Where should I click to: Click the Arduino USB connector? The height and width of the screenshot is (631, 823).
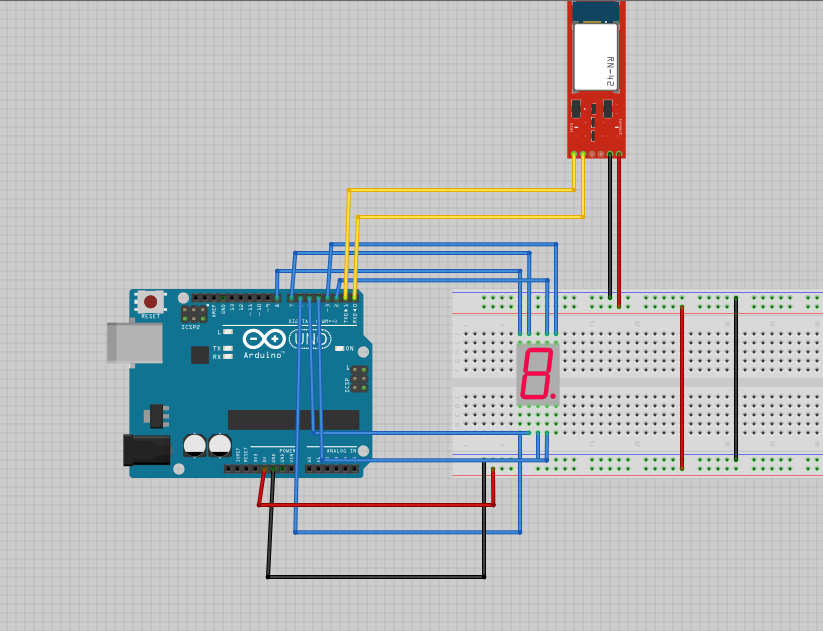[x=135, y=345]
